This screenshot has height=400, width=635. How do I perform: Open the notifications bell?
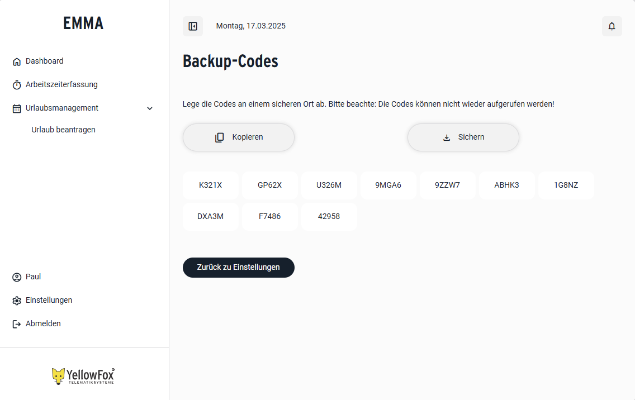click(612, 26)
